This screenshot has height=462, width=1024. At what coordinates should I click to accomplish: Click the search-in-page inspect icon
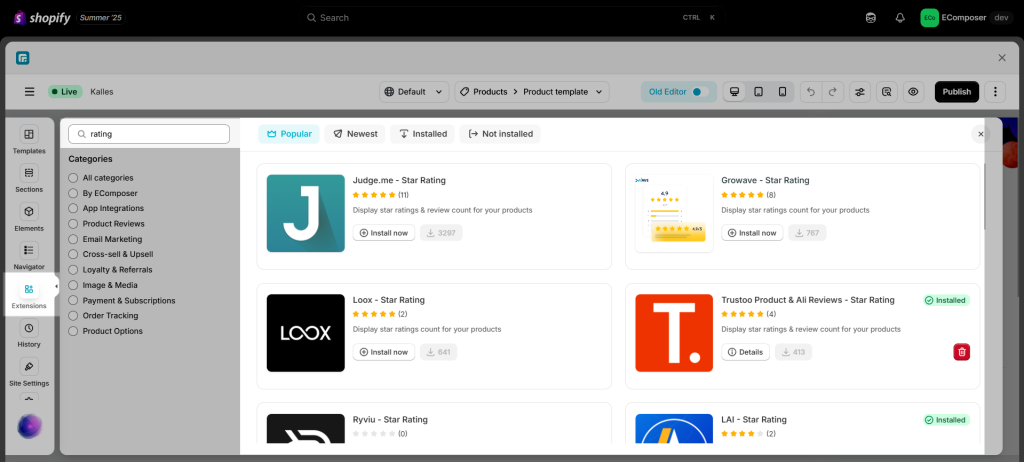point(886,91)
